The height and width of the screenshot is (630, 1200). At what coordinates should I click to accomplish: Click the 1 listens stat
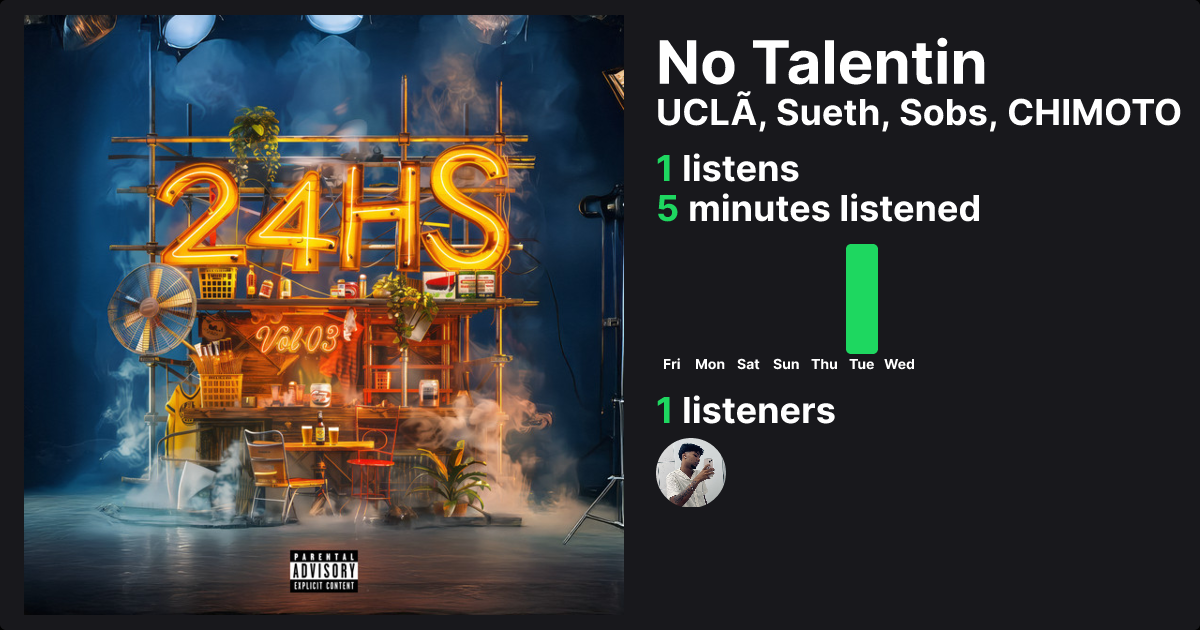pyautogui.click(x=728, y=169)
